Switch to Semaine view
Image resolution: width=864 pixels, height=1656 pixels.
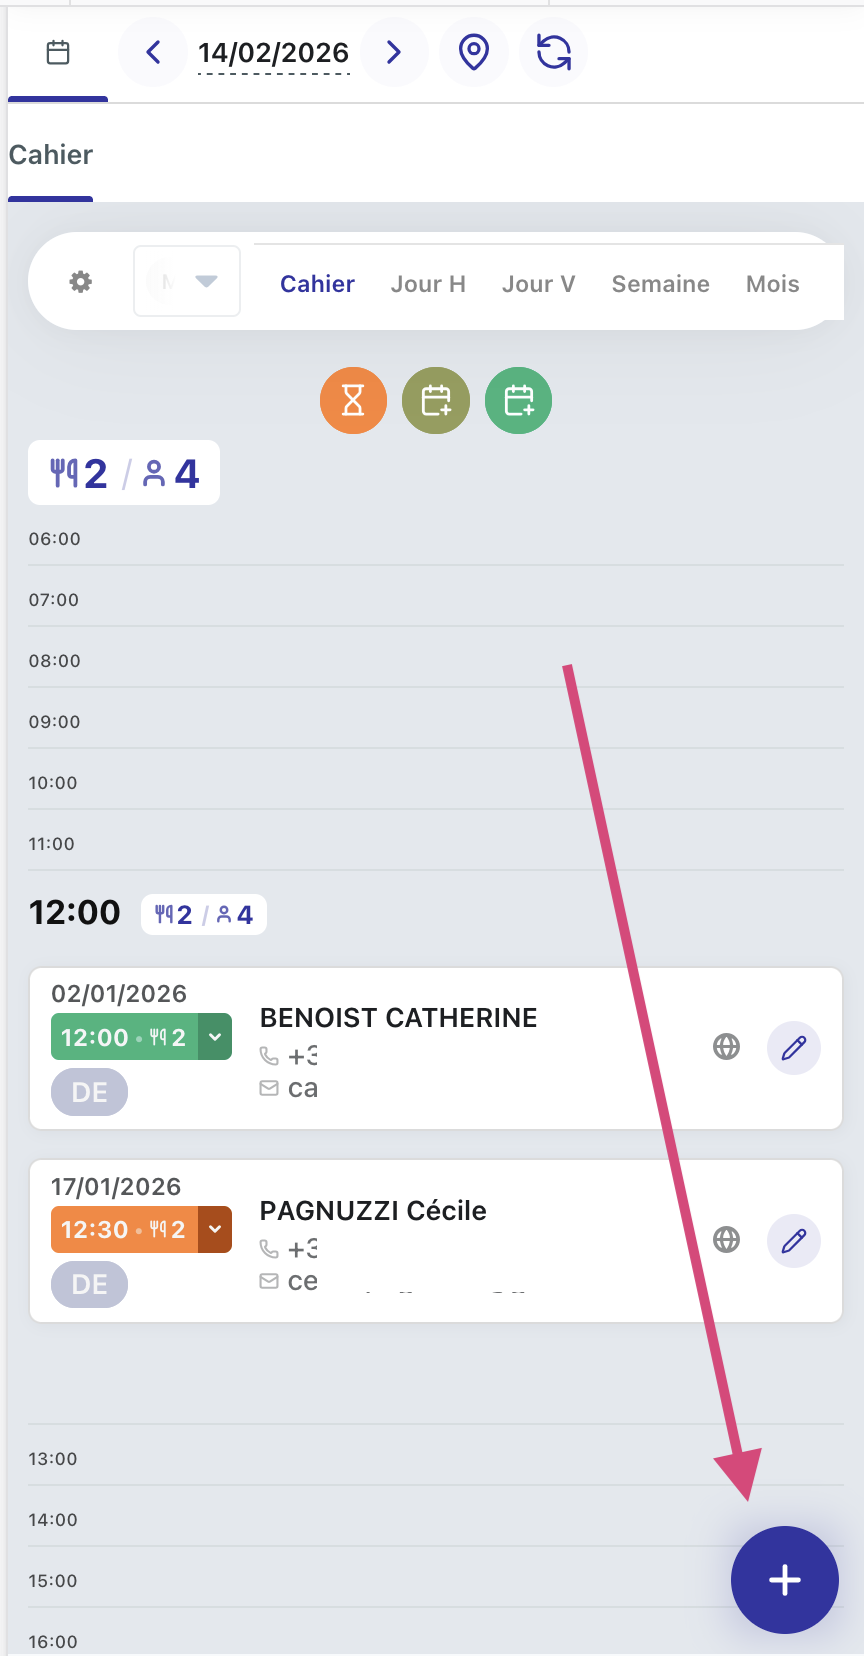coord(660,284)
